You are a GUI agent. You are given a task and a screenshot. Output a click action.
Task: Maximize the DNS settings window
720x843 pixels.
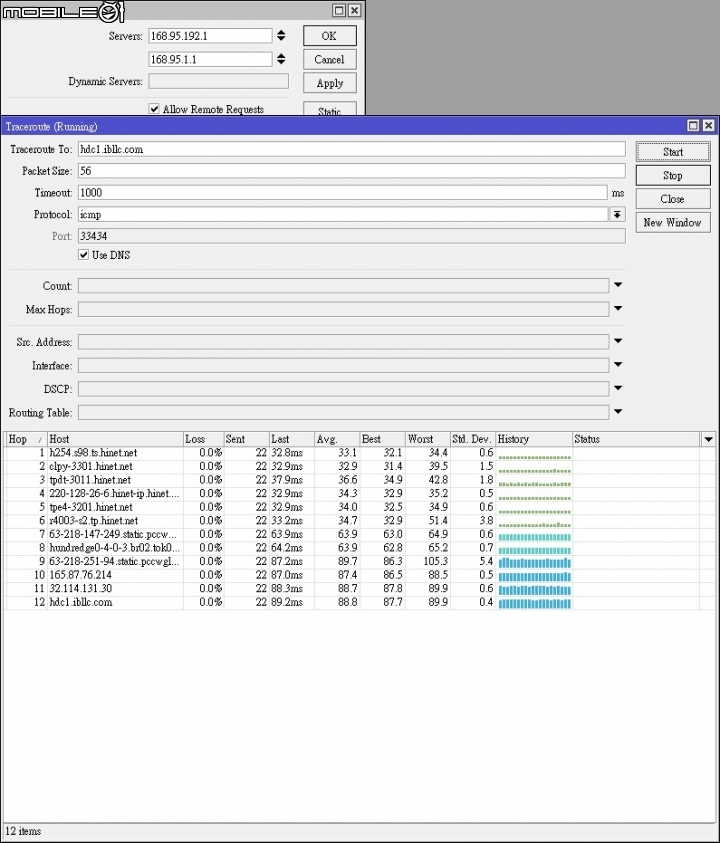[x=339, y=10]
